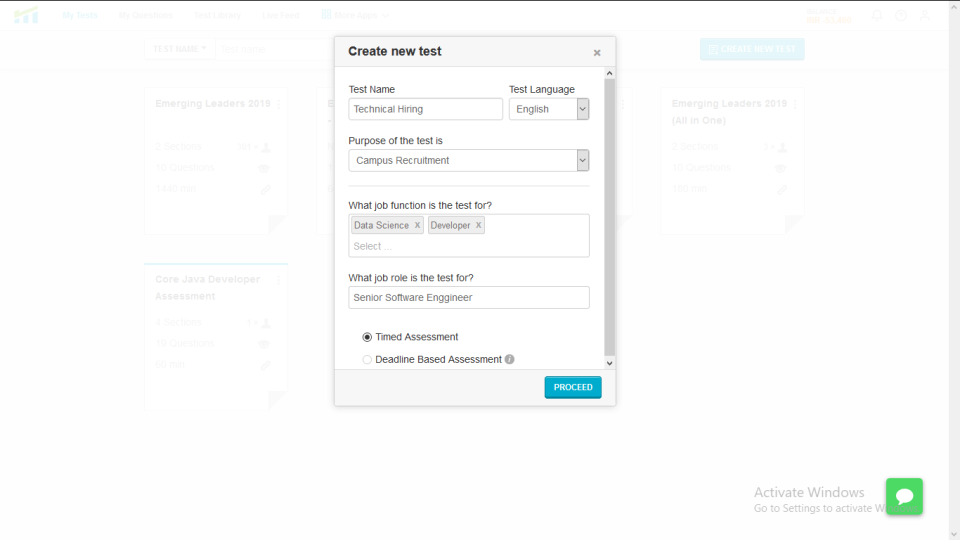Go to My Tests tab

coord(80,16)
